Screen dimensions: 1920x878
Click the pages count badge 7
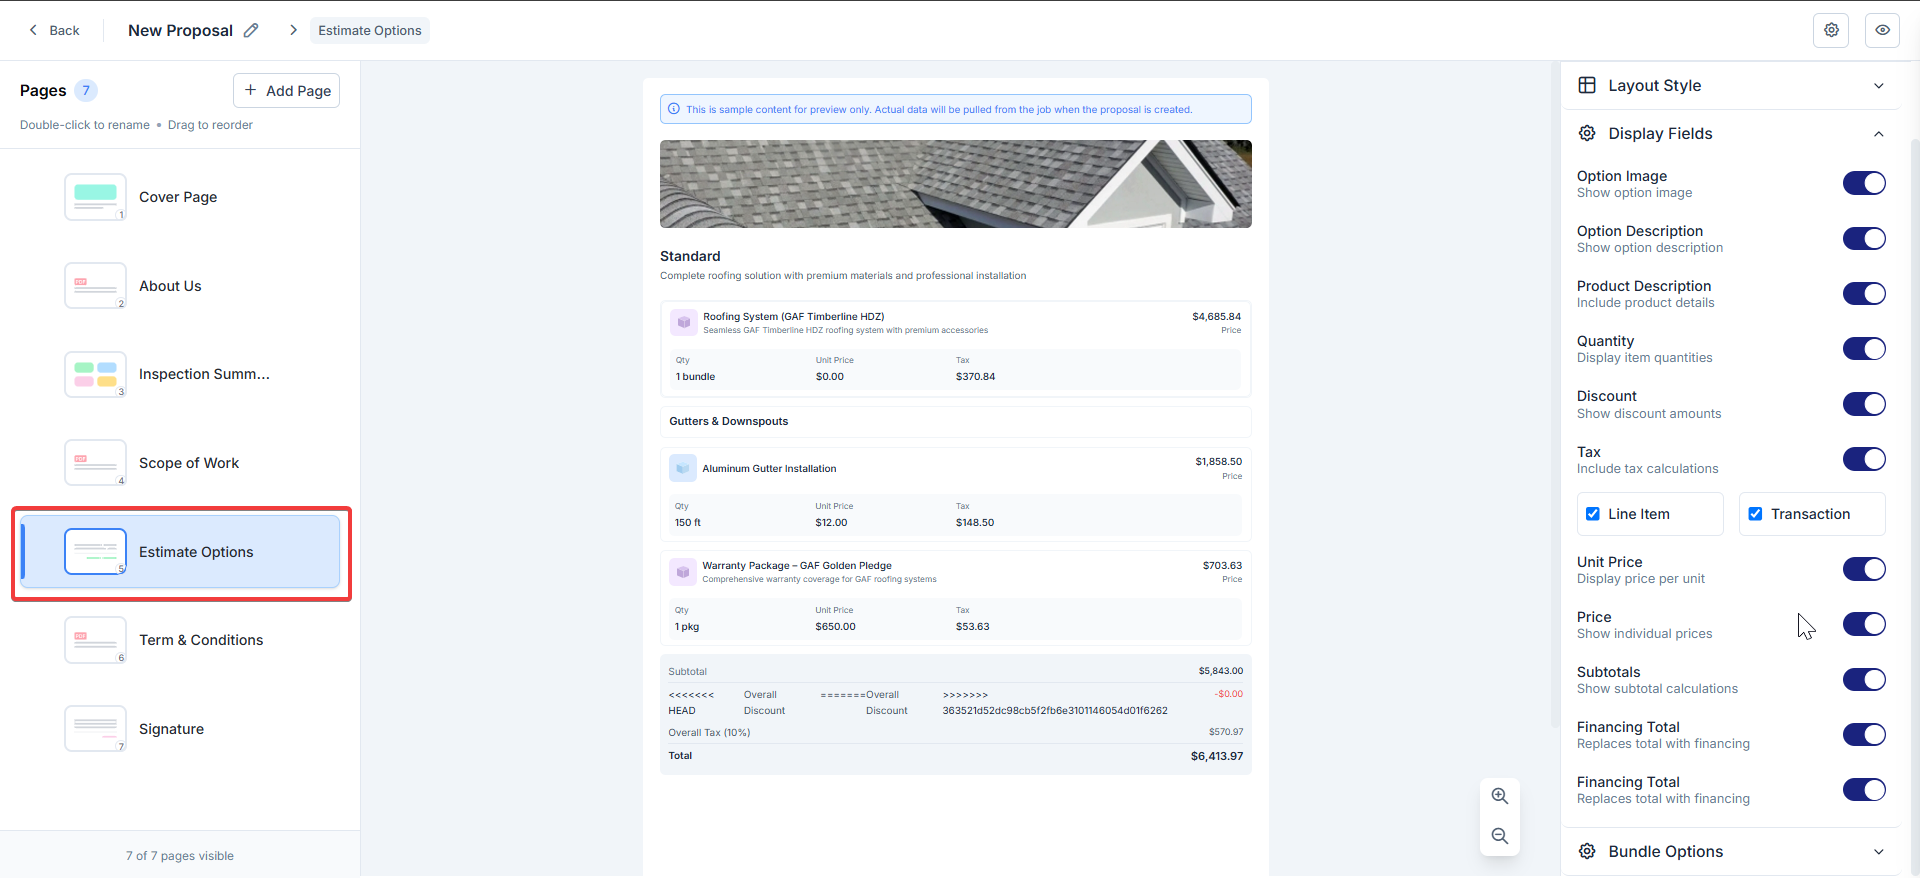click(86, 90)
